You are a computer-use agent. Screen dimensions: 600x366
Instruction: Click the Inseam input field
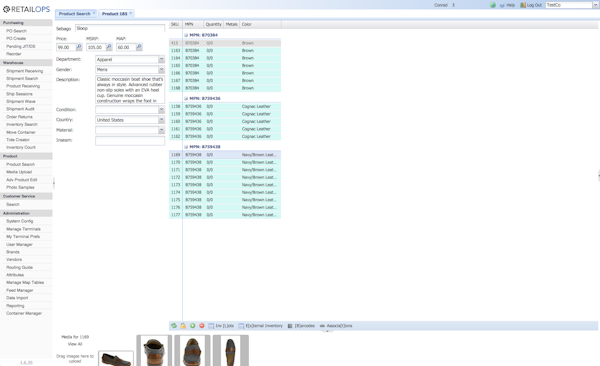(x=130, y=141)
